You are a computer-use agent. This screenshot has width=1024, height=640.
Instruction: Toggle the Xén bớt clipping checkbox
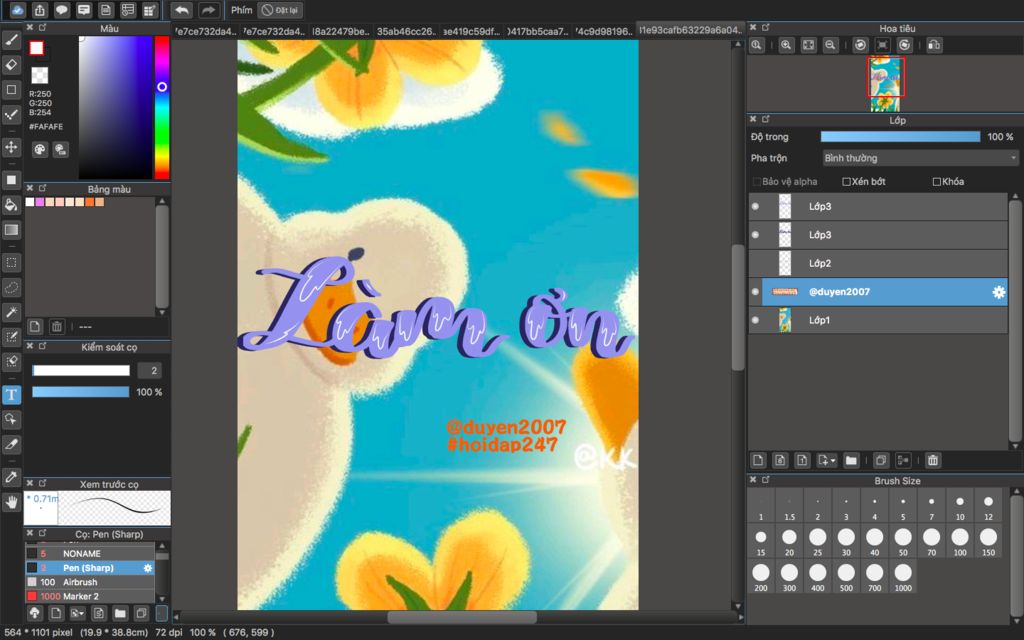(x=847, y=182)
